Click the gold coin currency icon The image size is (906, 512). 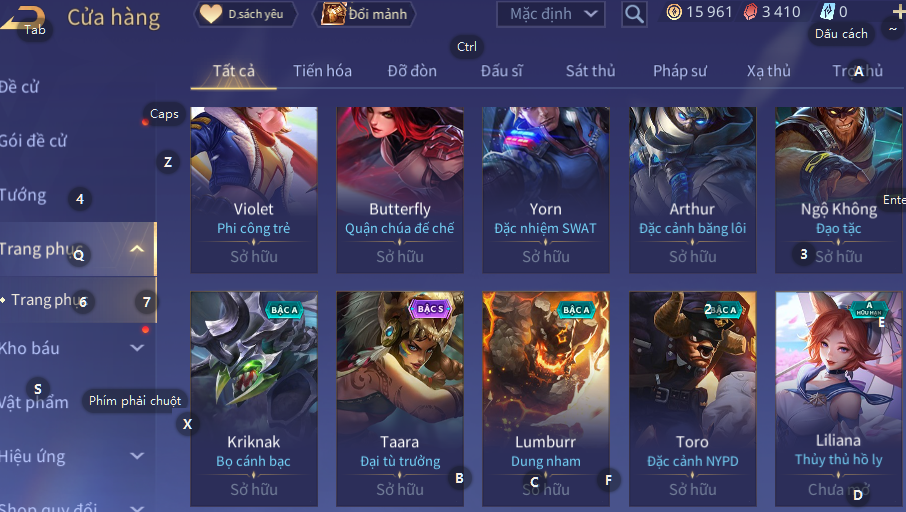pos(674,12)
